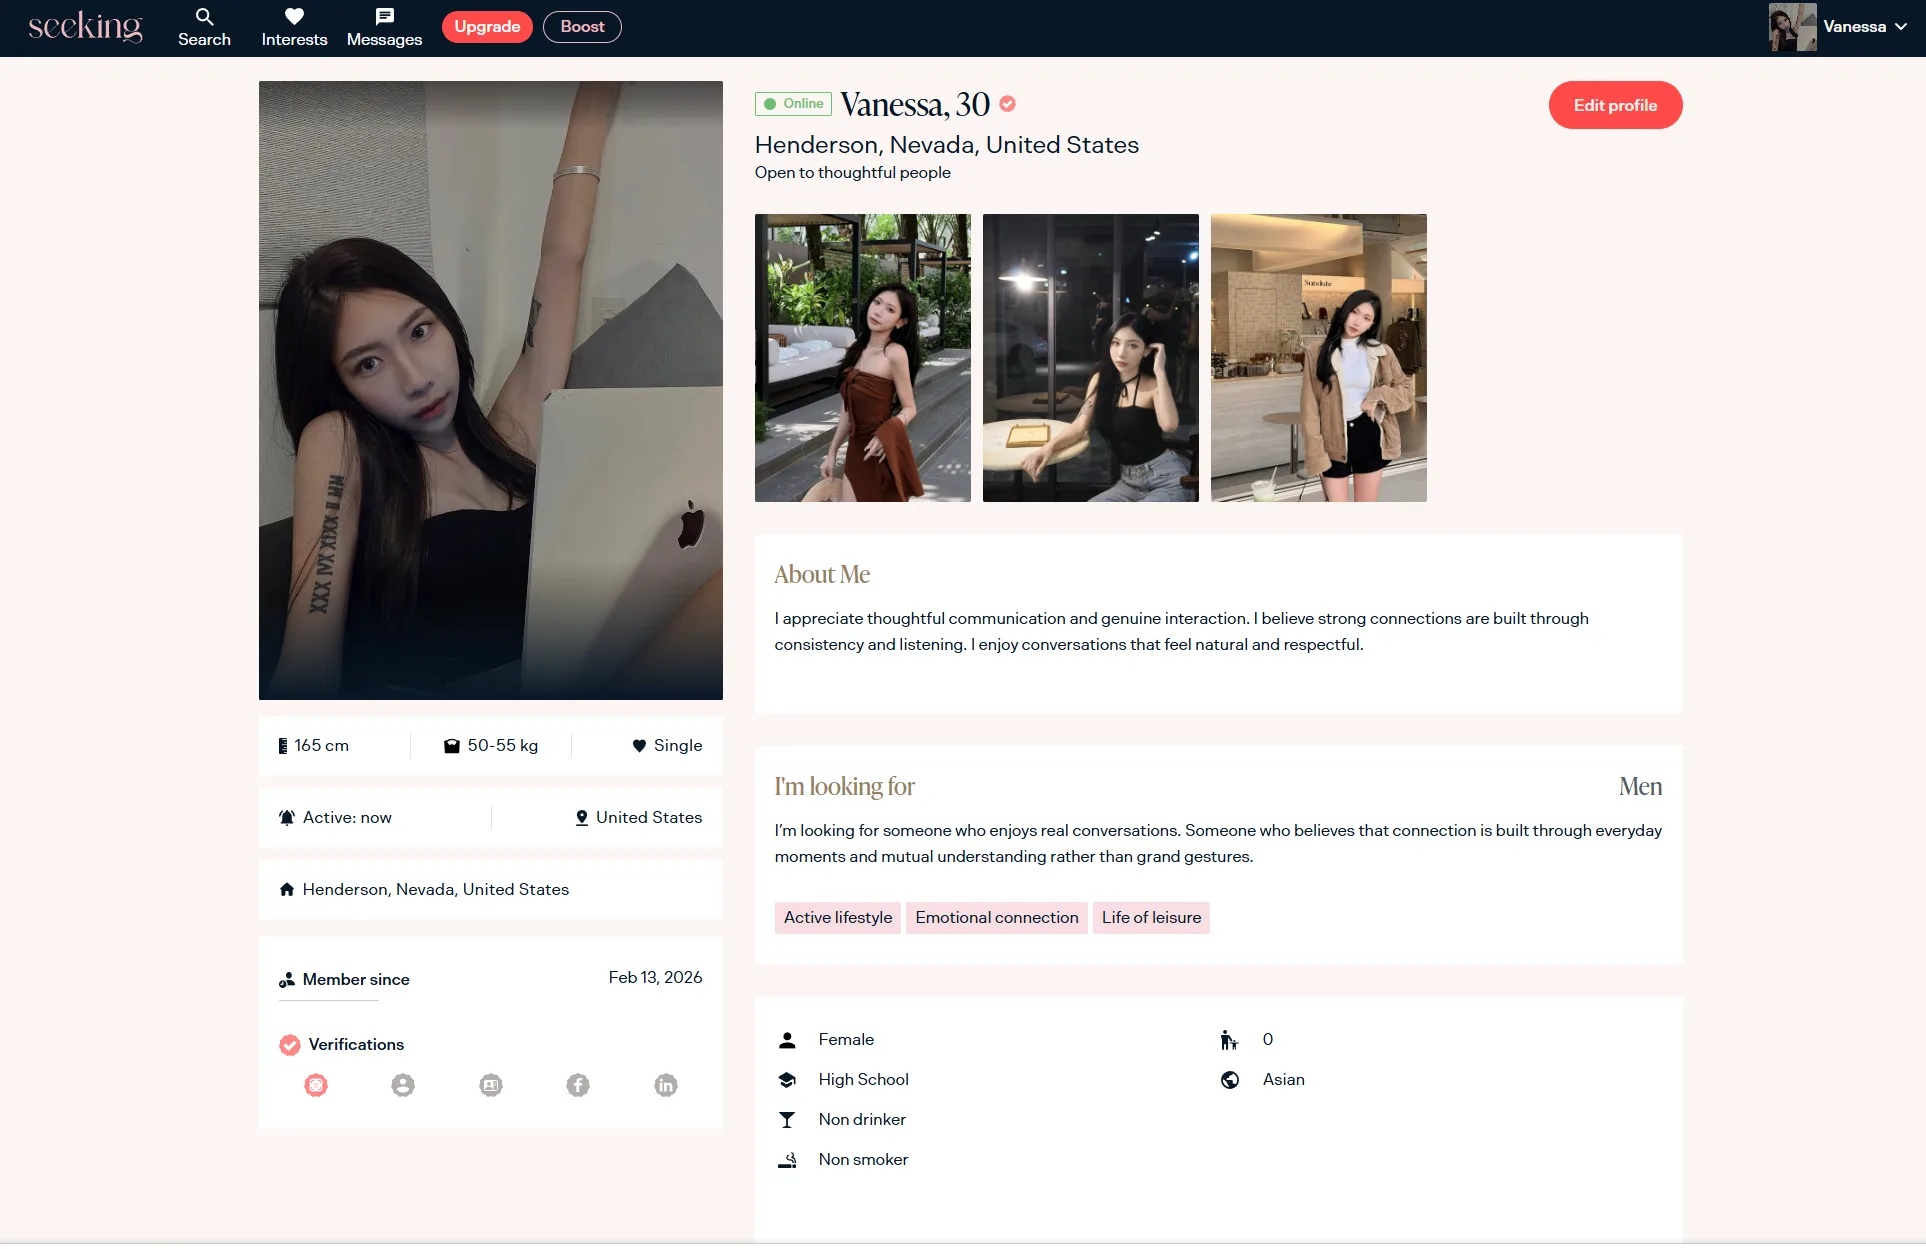
Task: Click the profile person verification badge
Action: pyautogui.click(x=403, y=1085)
